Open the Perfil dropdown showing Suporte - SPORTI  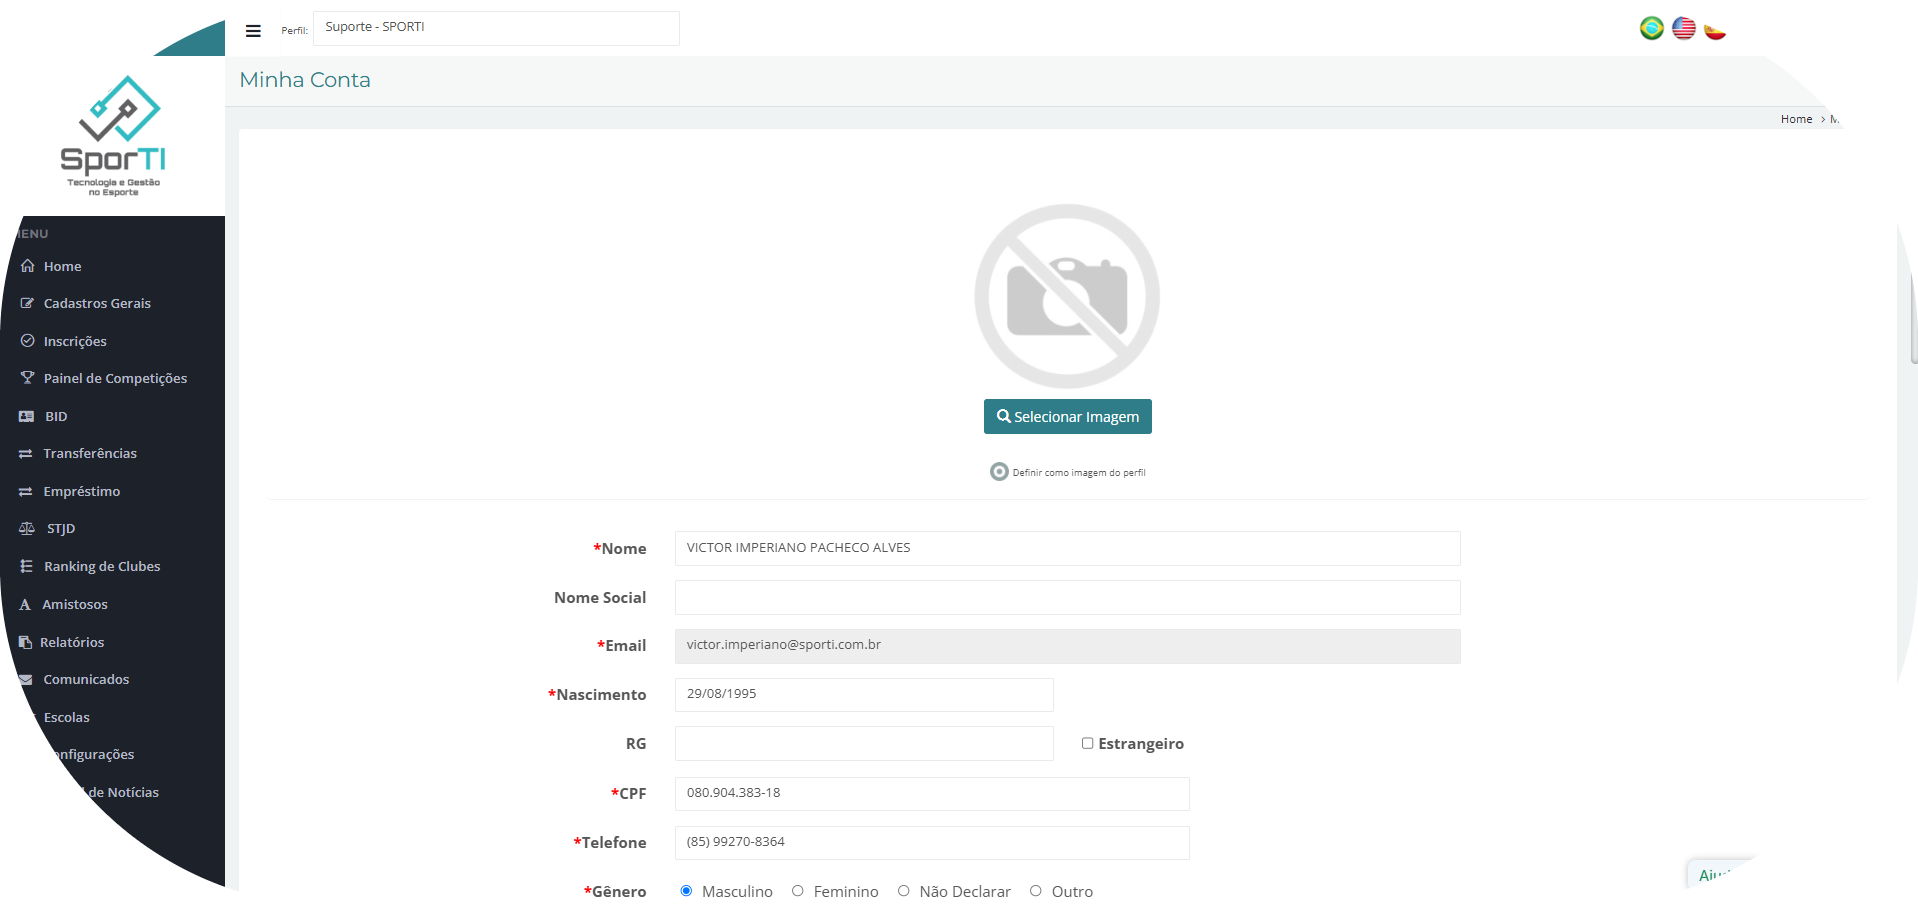pyautogui.click(x=496, y=28)
